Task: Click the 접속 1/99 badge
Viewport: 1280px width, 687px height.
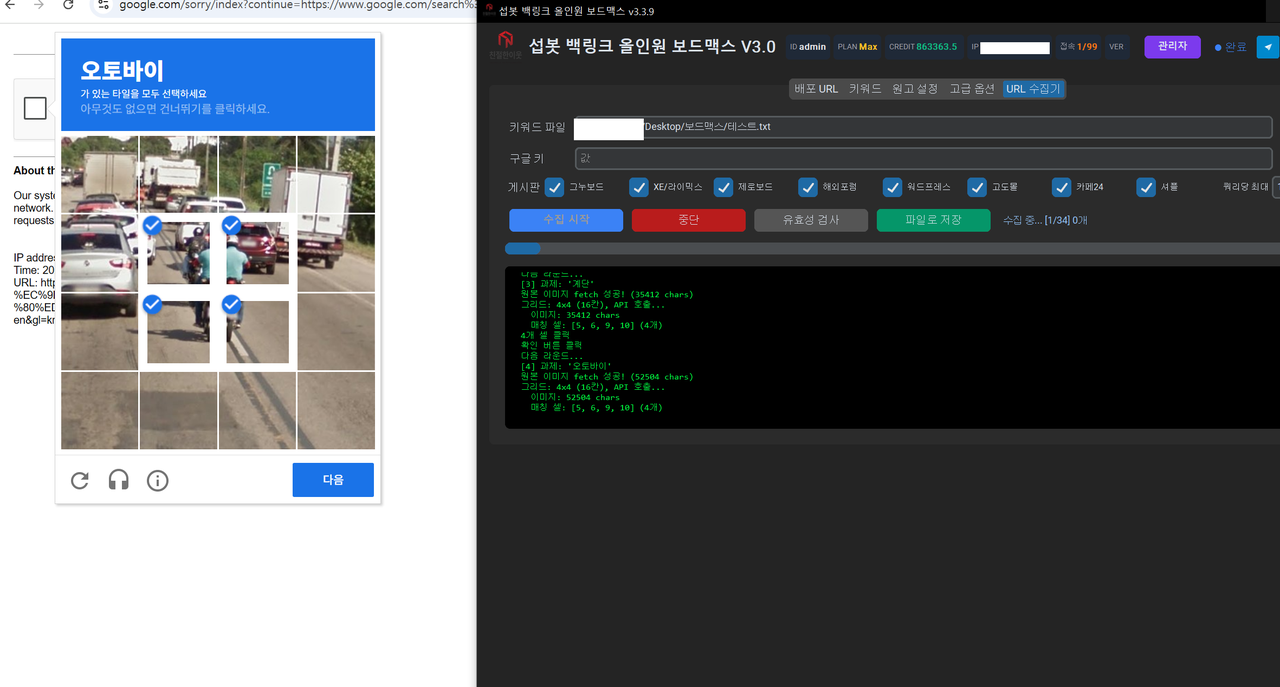Action: click(1078, 47)
